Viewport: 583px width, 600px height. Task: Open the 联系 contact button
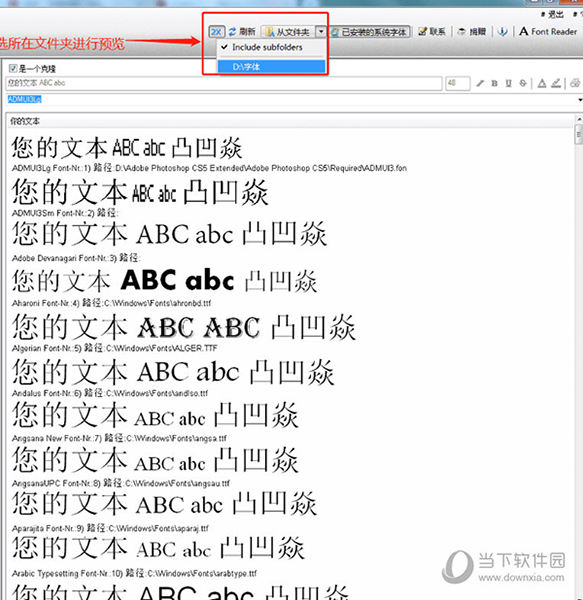coord(432,32)
